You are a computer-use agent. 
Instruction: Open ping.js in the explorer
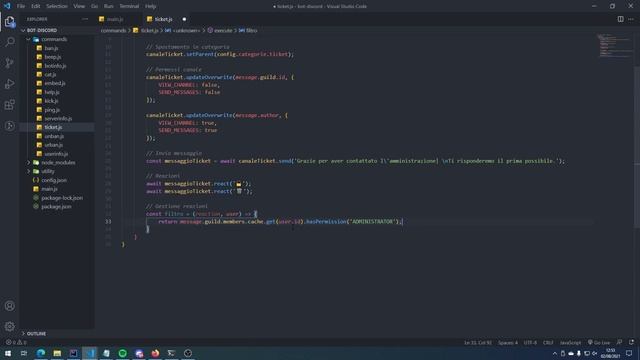point(52,110)
